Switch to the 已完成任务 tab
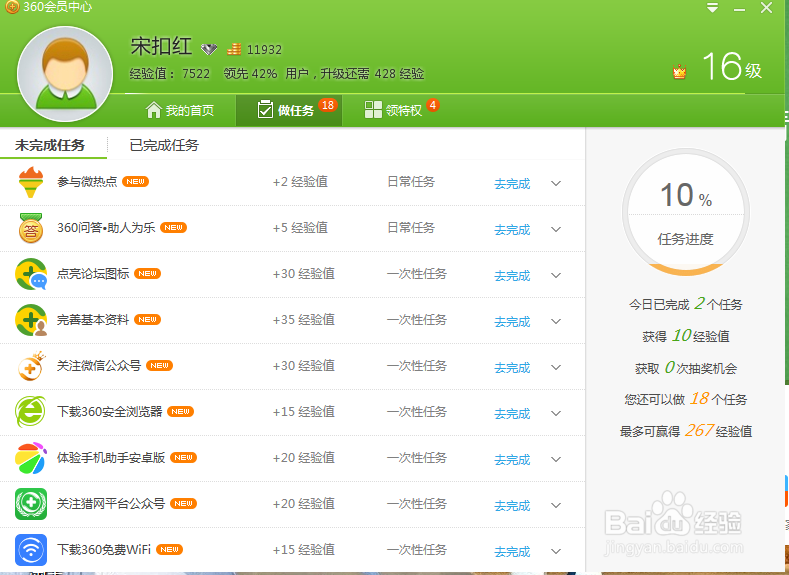Viewport: 789px width, 575px height. click(164, 145)
